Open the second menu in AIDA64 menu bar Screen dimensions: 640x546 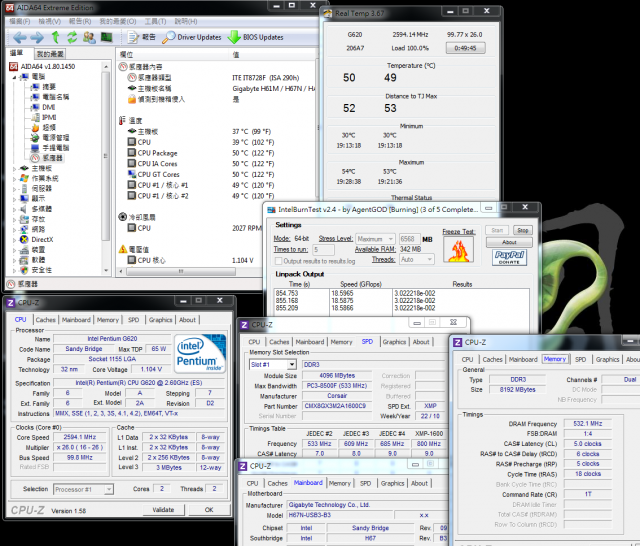(x=49, y=21)
